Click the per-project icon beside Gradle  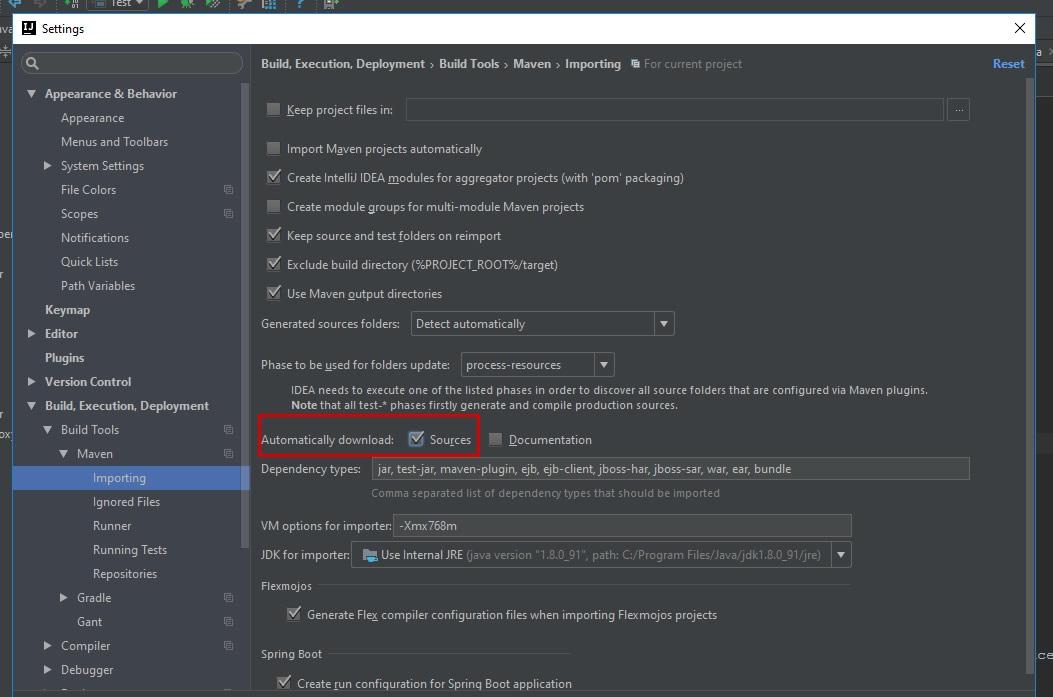pos(228,598)
